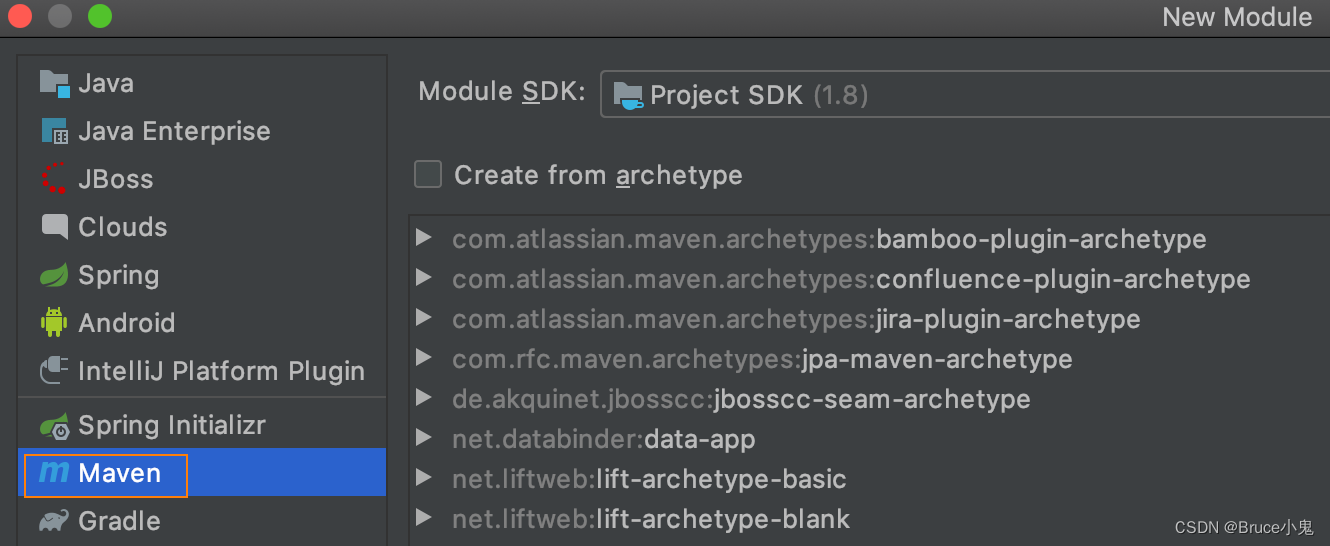Click the Java folder icon in sidebar
Image resolution: width=1330 pixels, height=546 pixels.
(54, 83)
